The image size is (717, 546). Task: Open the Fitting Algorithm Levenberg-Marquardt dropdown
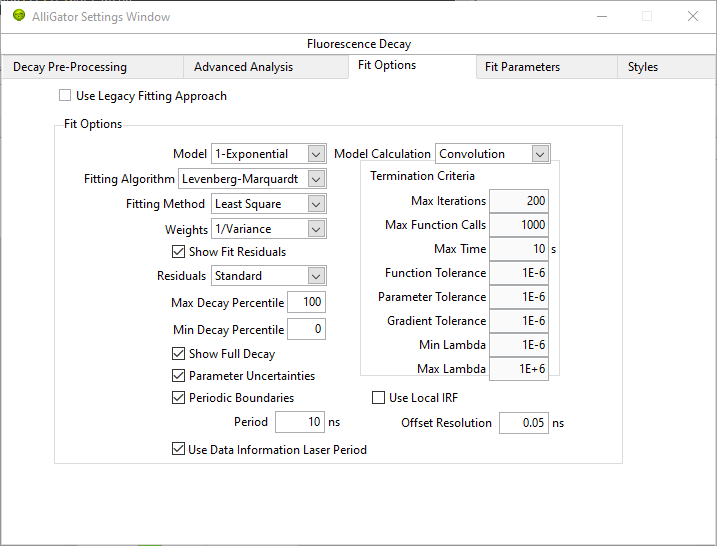pyautogui.click(x=252, y=179)
